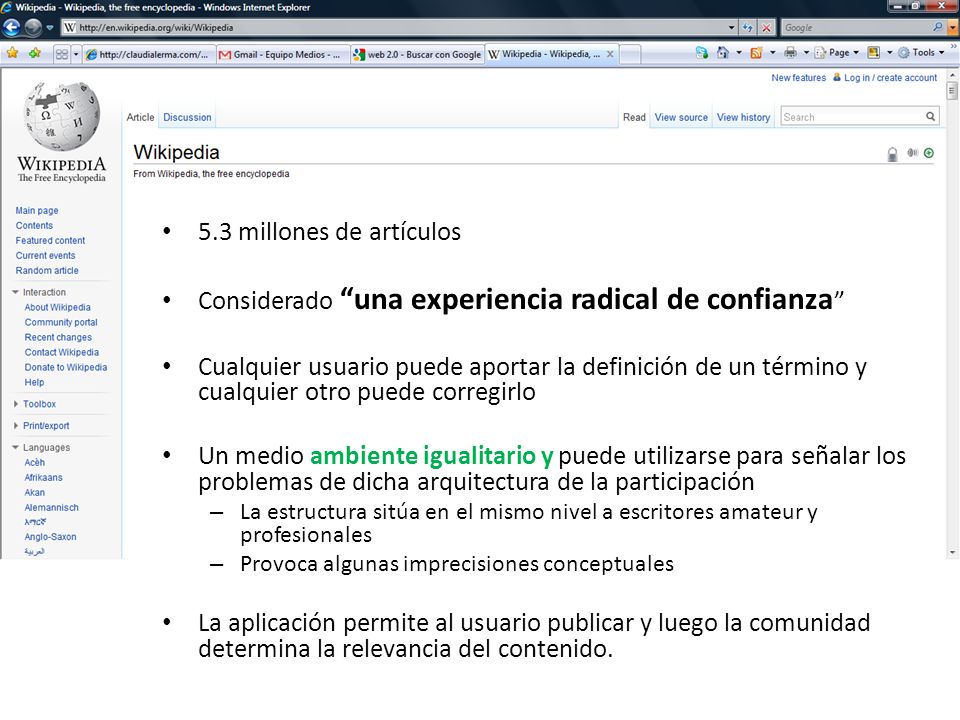This screenshot has width=960, height=720.
Task: Collapse the Languages sidebar section
Action: [41, 448]
